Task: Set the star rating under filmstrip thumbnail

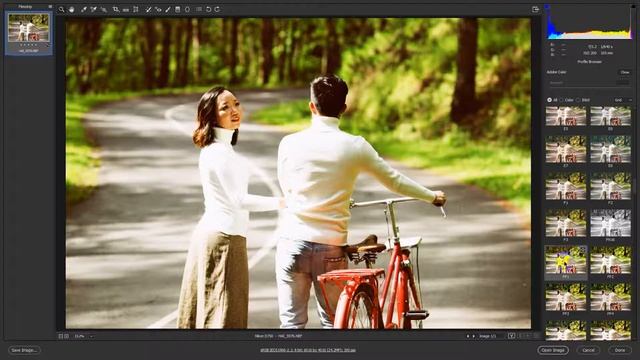Action: 29,45
